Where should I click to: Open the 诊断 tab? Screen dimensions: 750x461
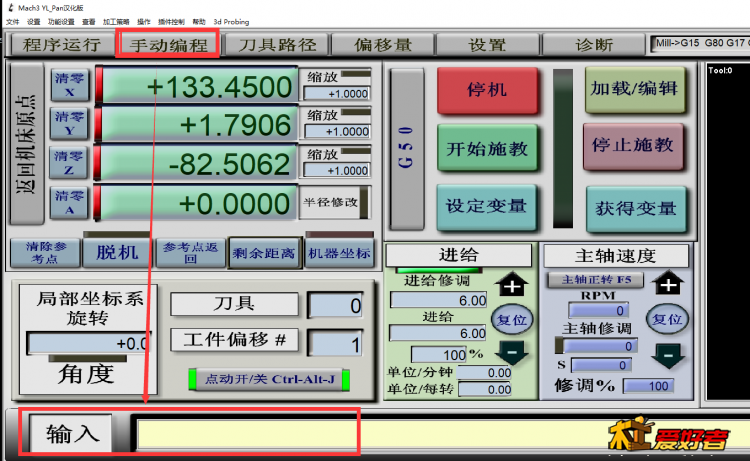(594, 45)
